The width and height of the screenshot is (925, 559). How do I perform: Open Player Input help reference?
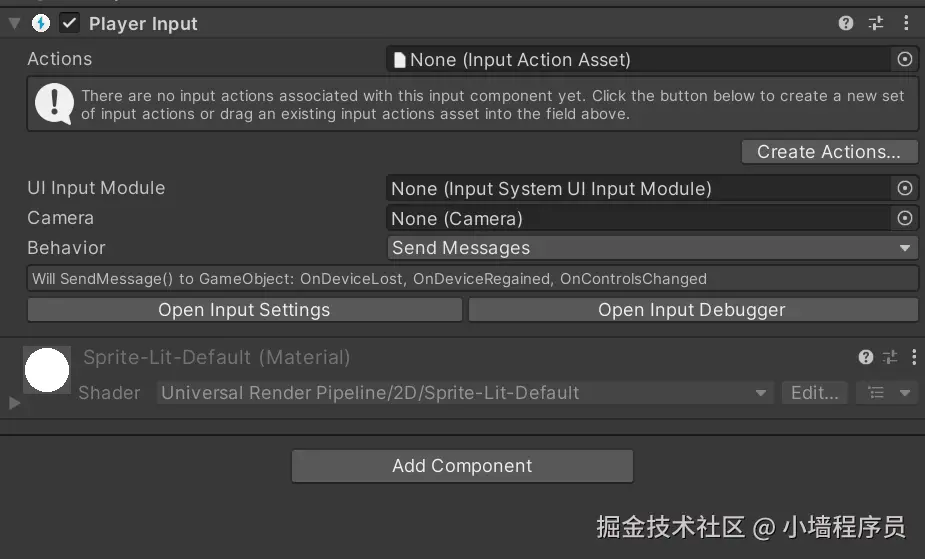pyautogui.click(x=846, y=23)
